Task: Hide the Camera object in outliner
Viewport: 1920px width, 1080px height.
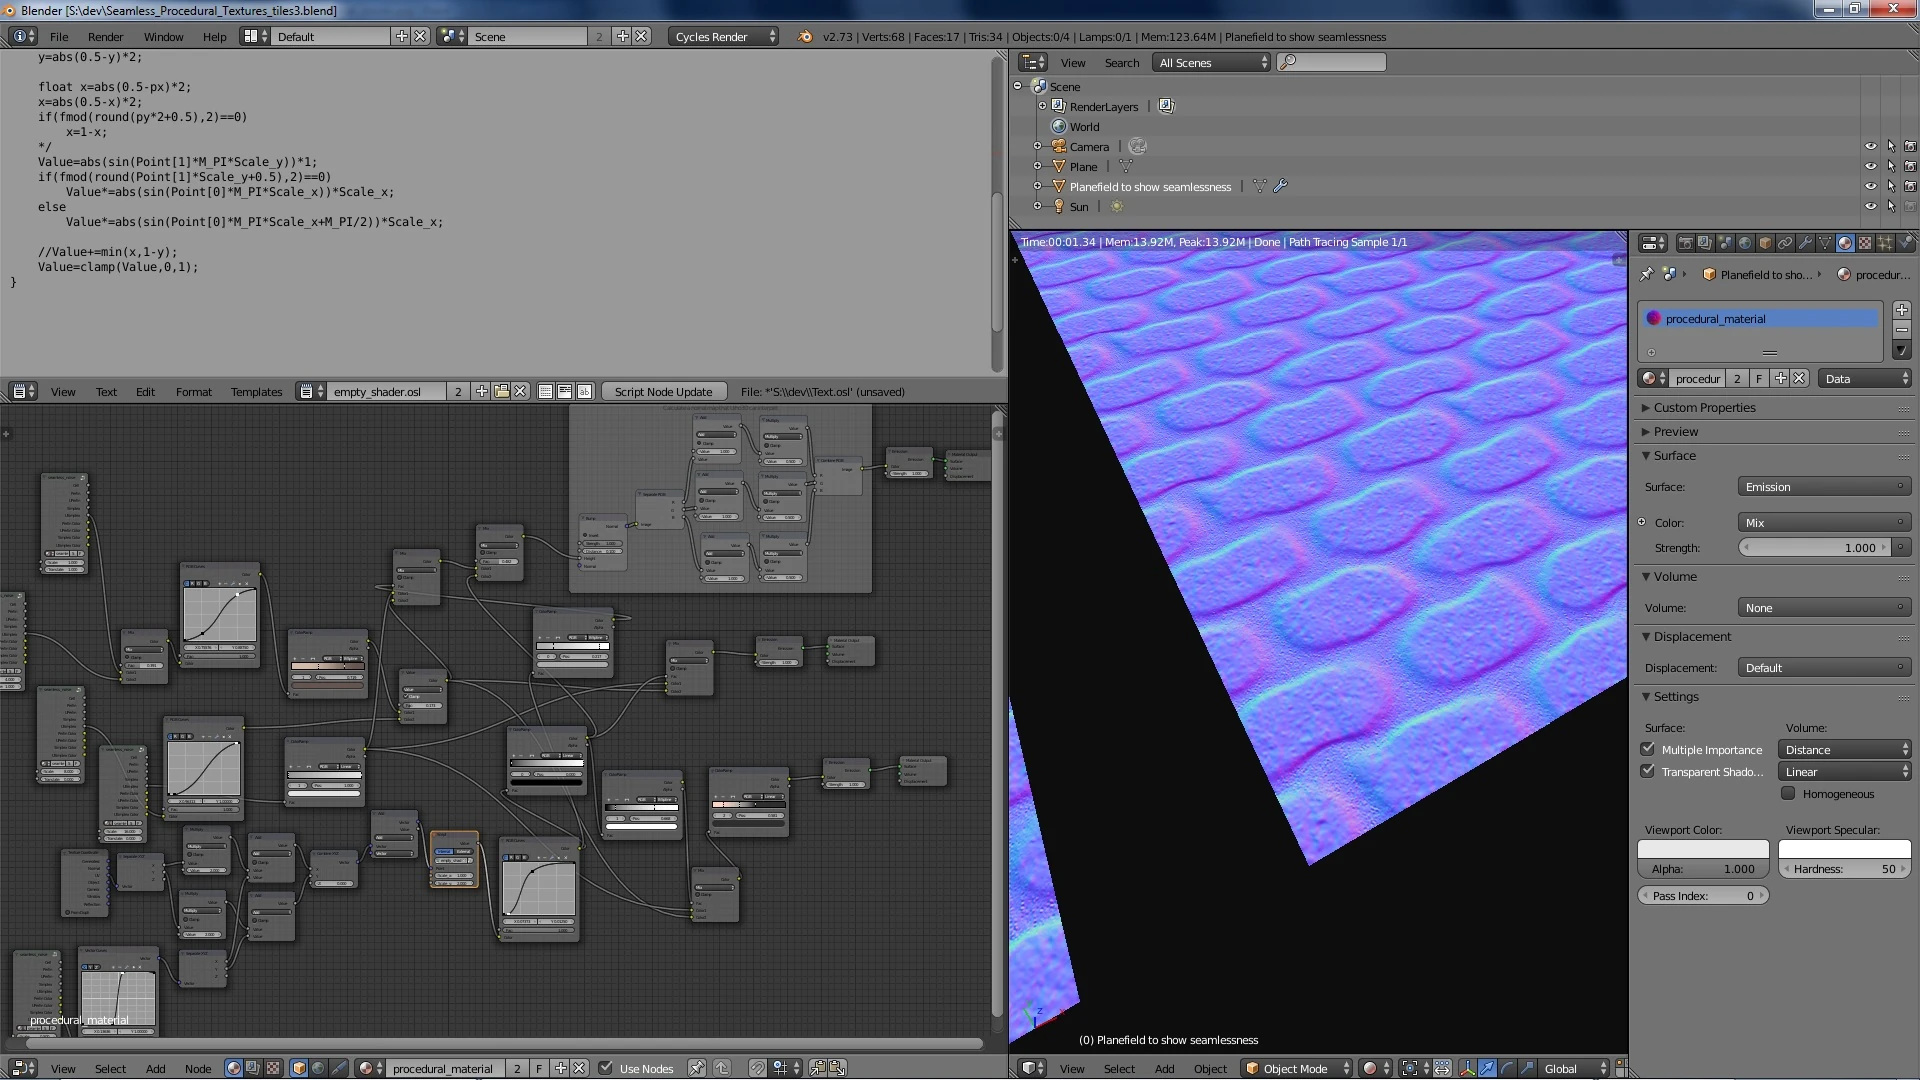Action: point(1870,146)
